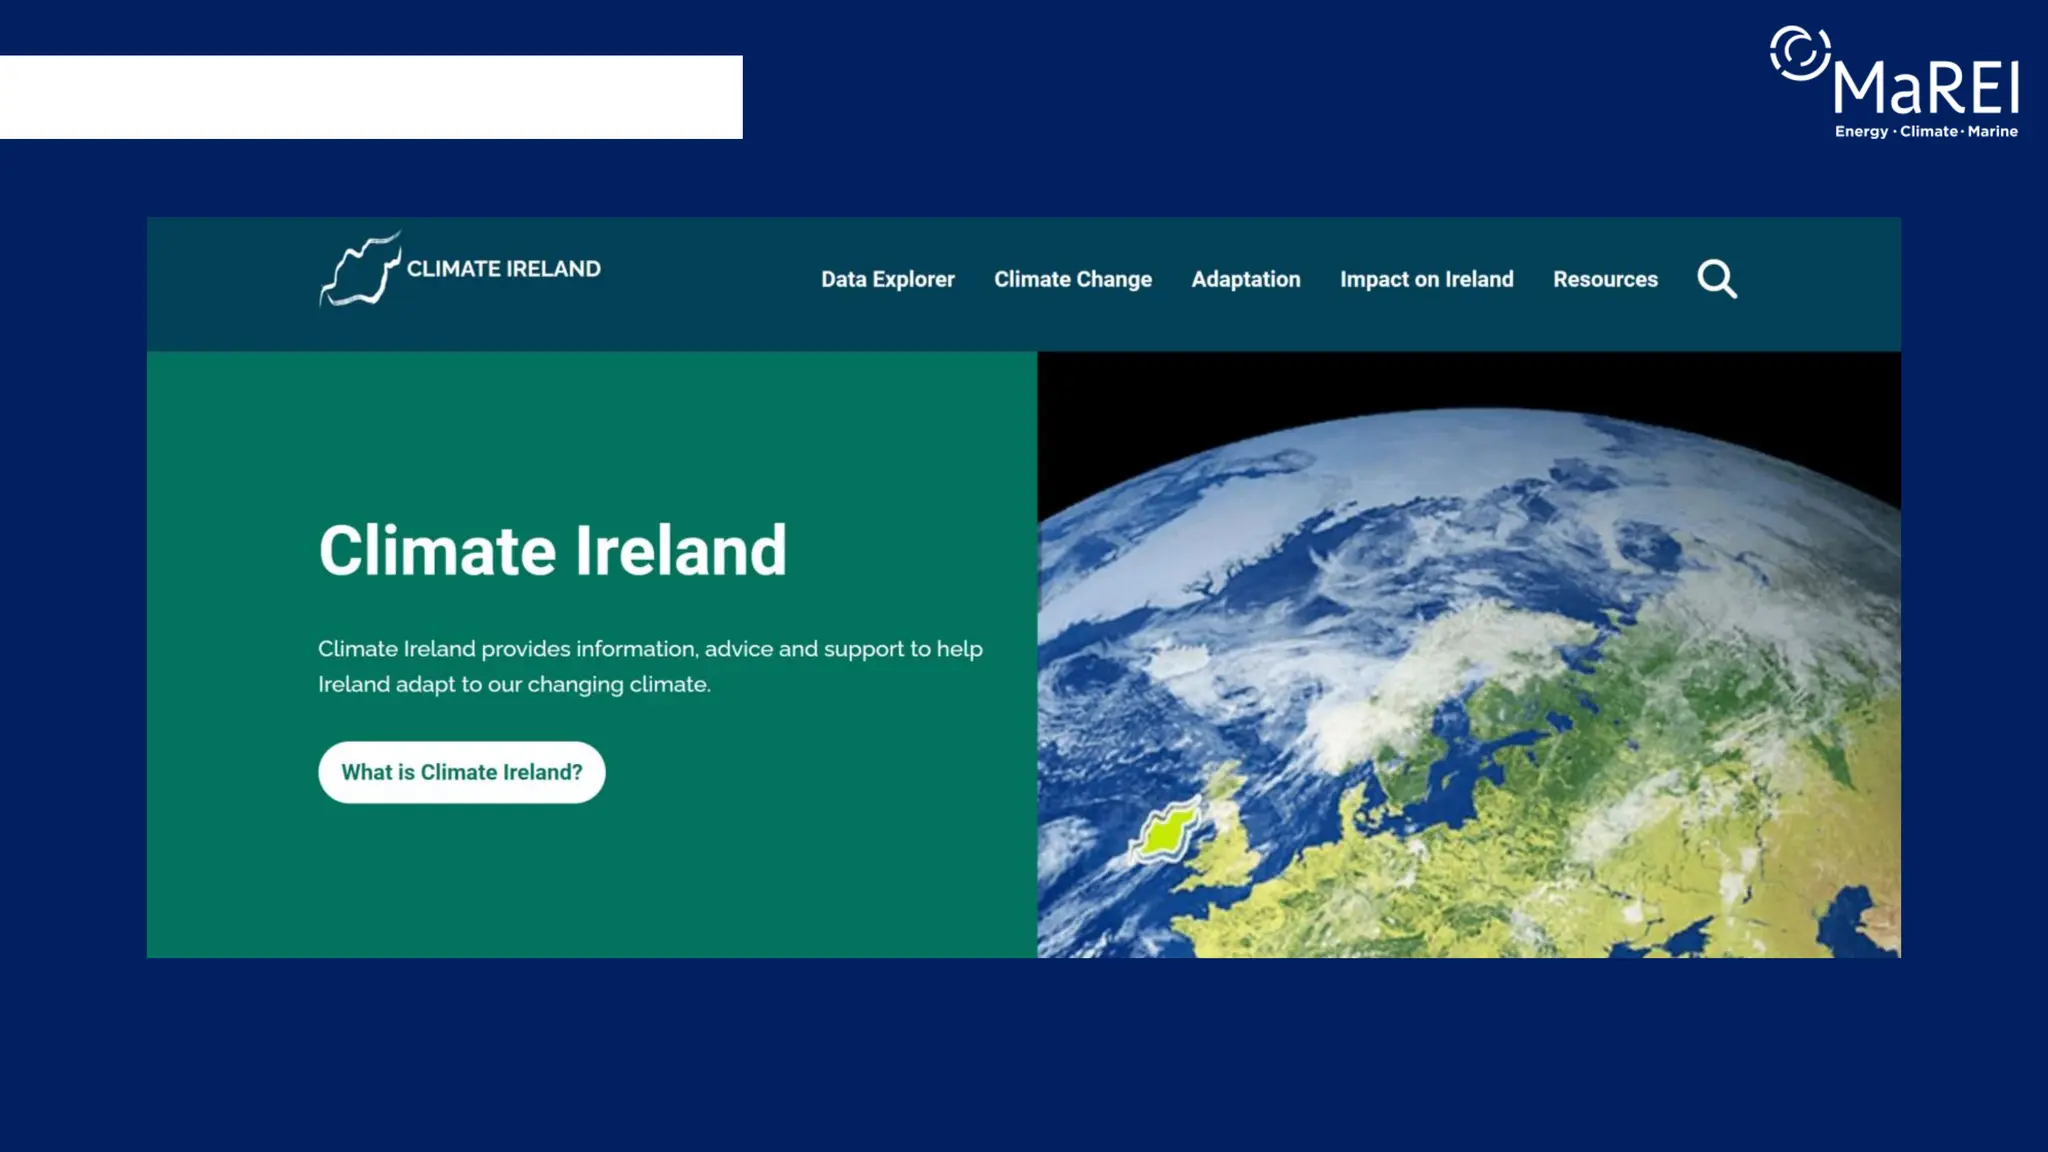Image resolution: width=2048 pixels, height=1152 pixels.
Task: Click the MaREI circular swirl icon
Action: click(1799, 54)
